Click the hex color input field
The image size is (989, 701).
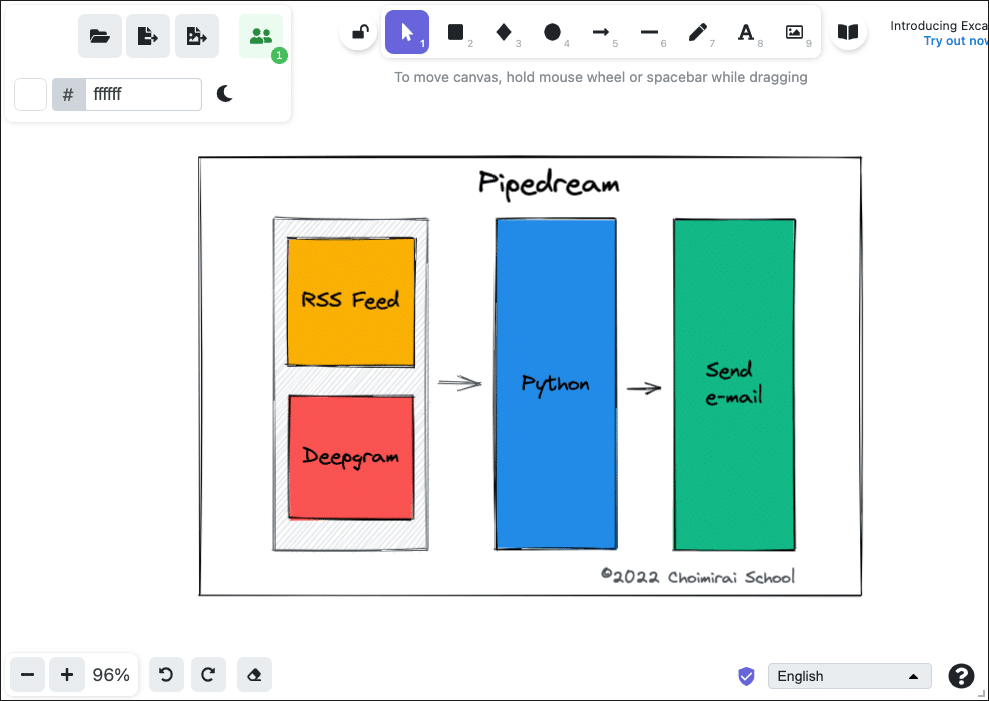point(143,95)
